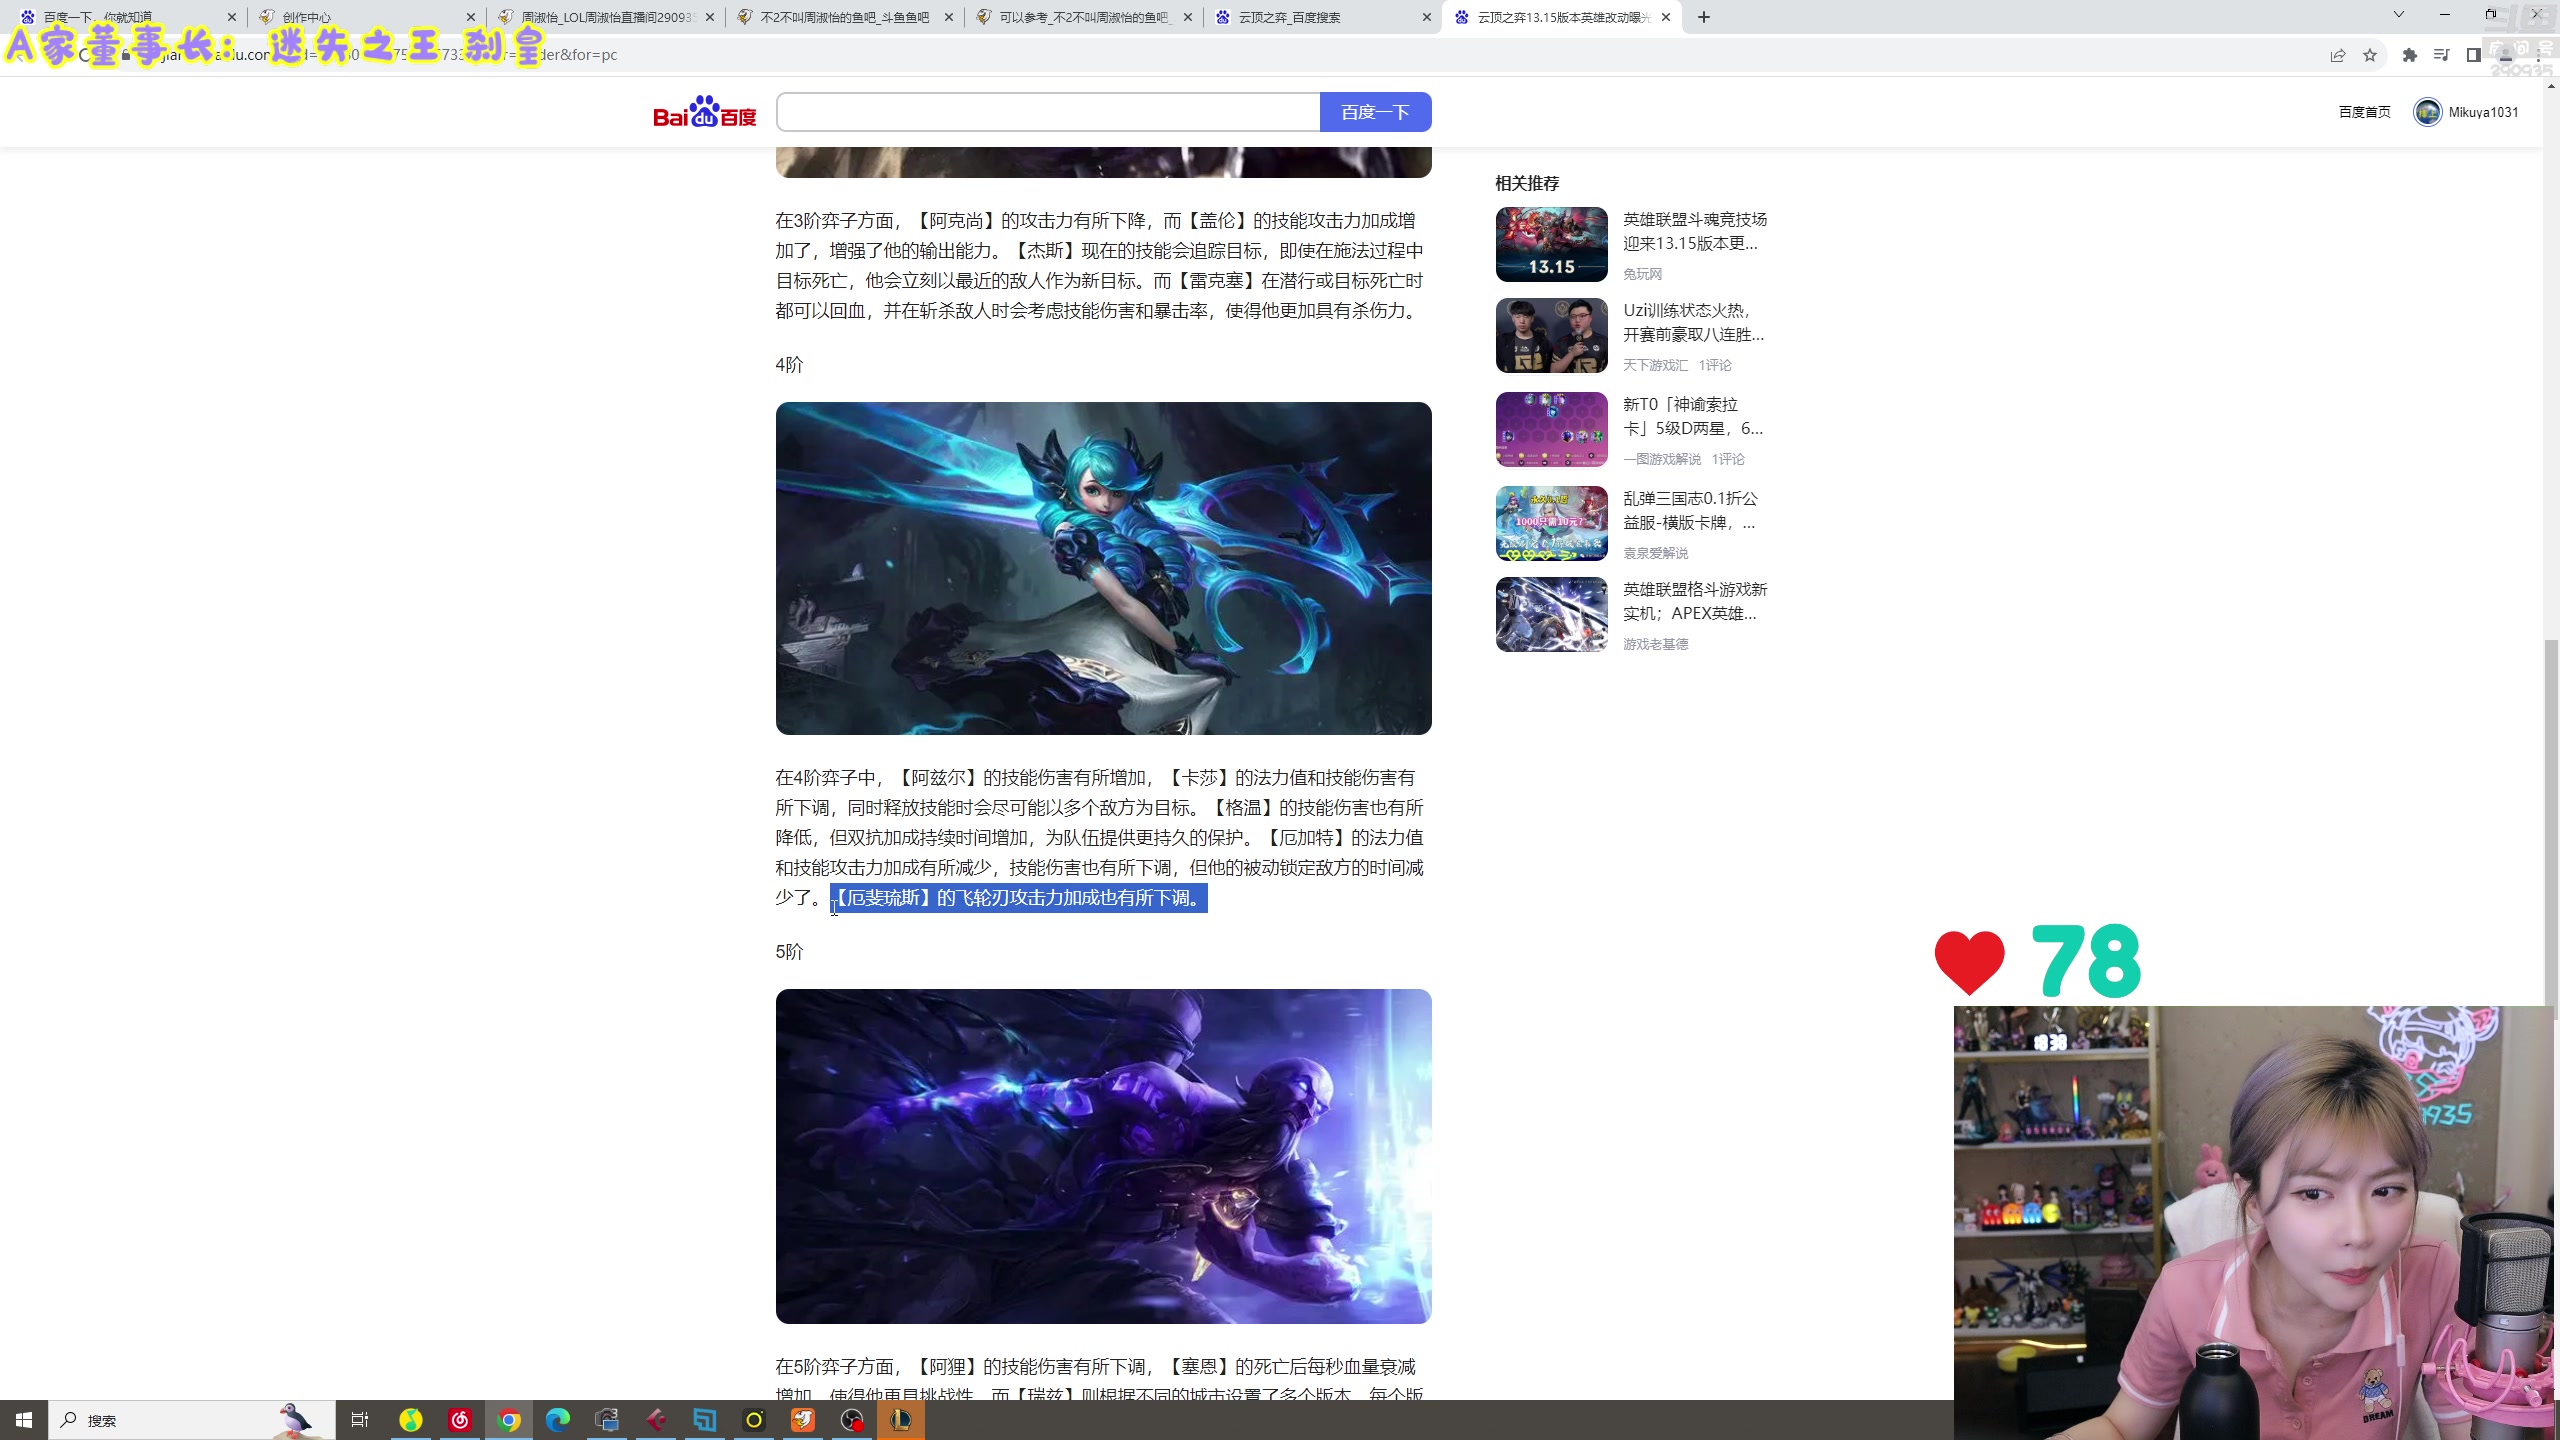2560x1440 pixels.
Task: Click the 相关推荐 sidebar heading
Action: [1527, 183]
